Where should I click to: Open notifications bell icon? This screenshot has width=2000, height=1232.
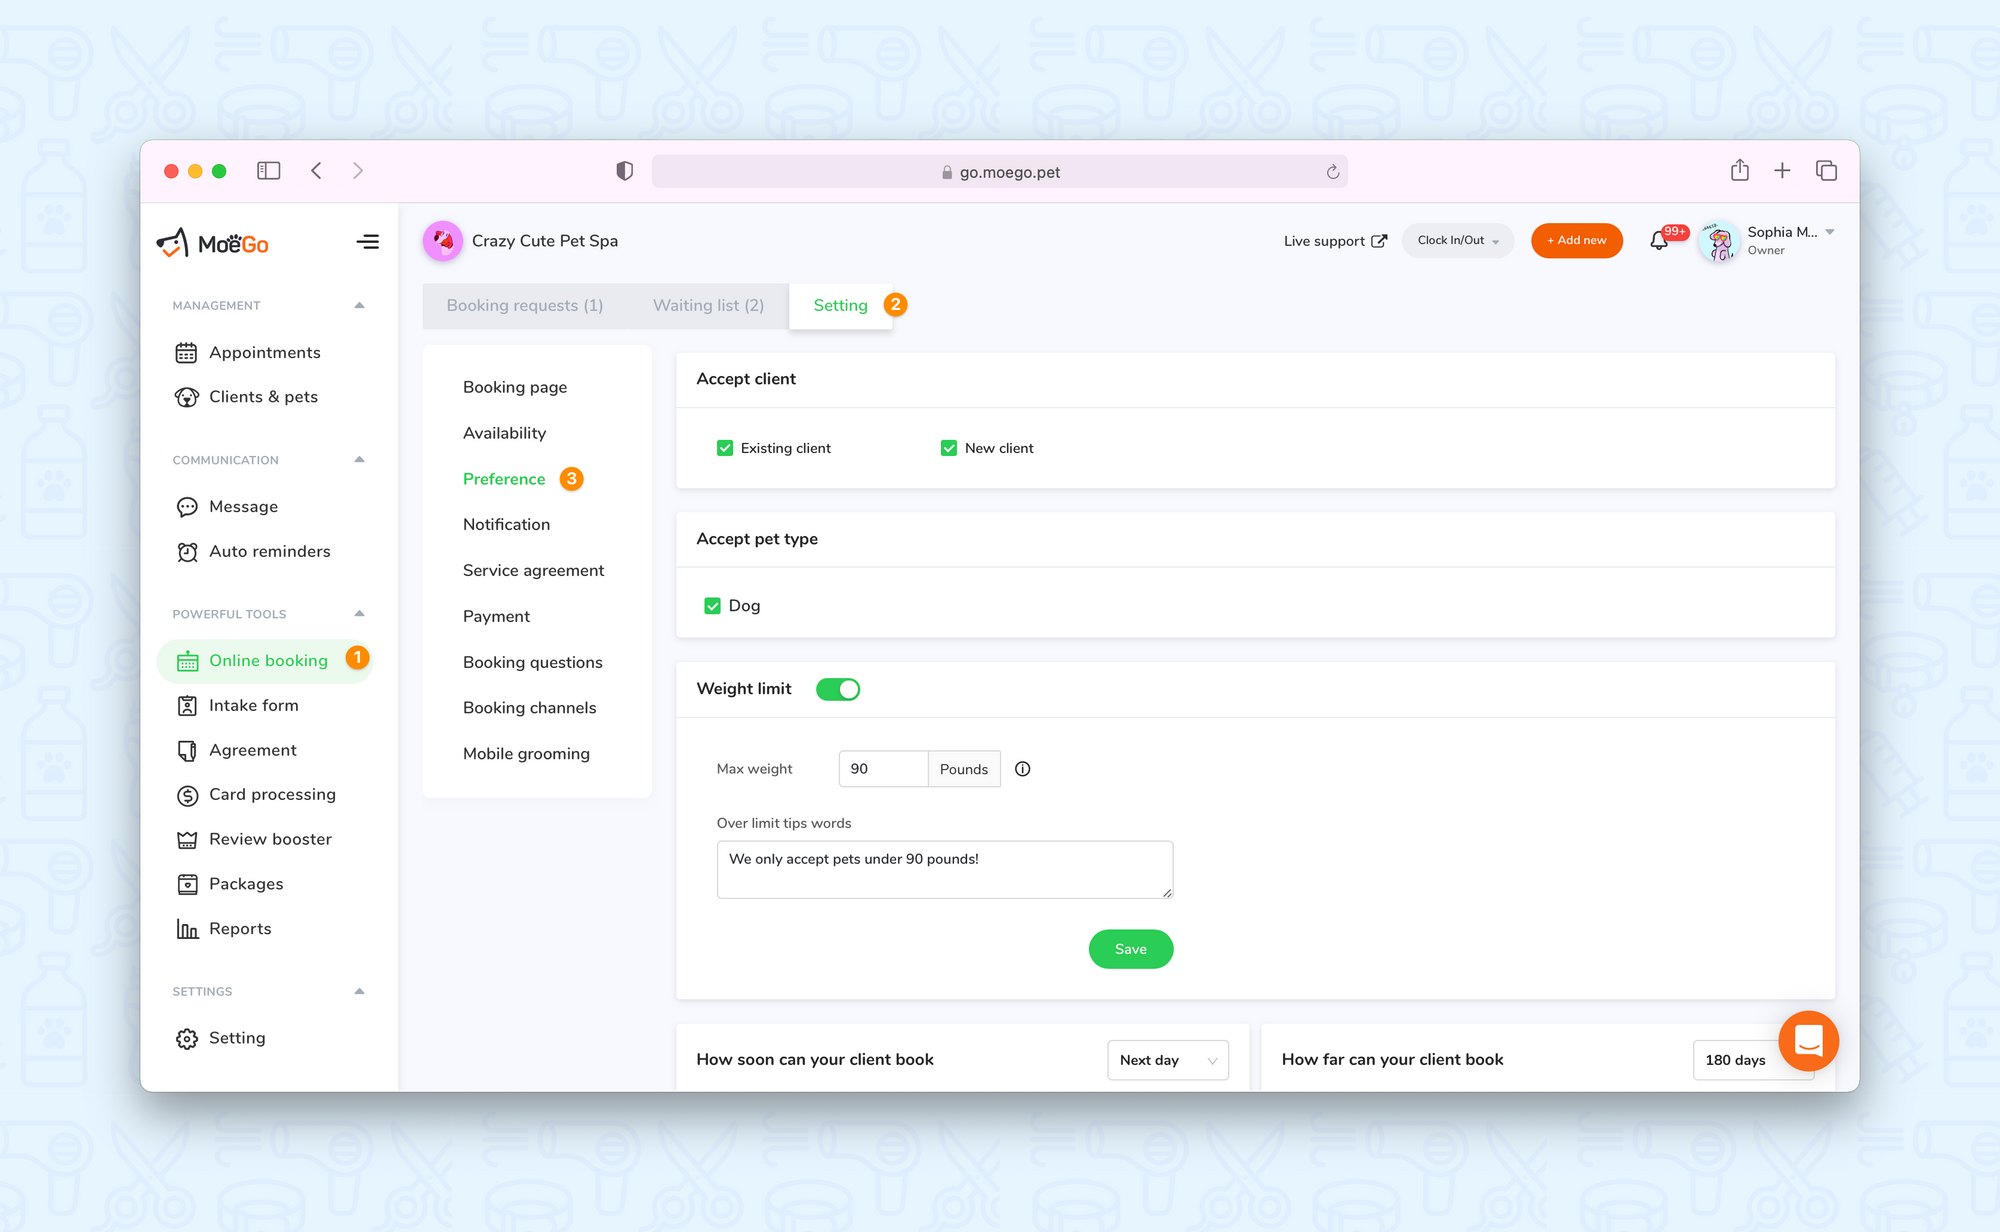[1659, 241]
